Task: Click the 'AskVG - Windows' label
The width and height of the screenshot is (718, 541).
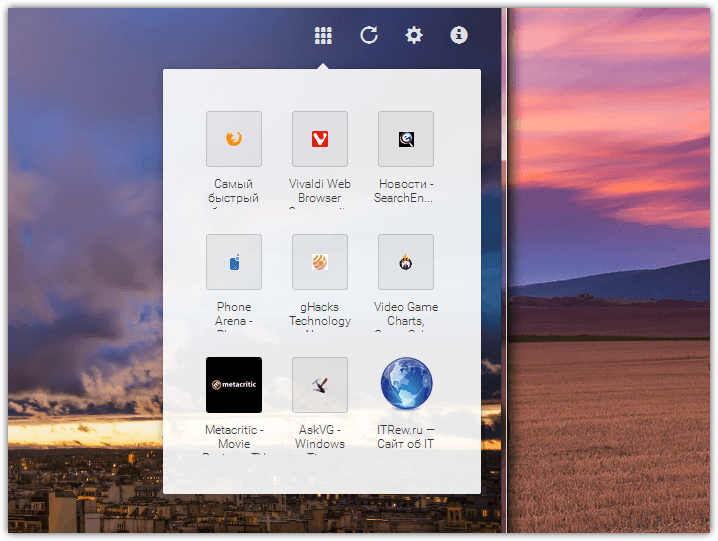Action: coord(320,437)
